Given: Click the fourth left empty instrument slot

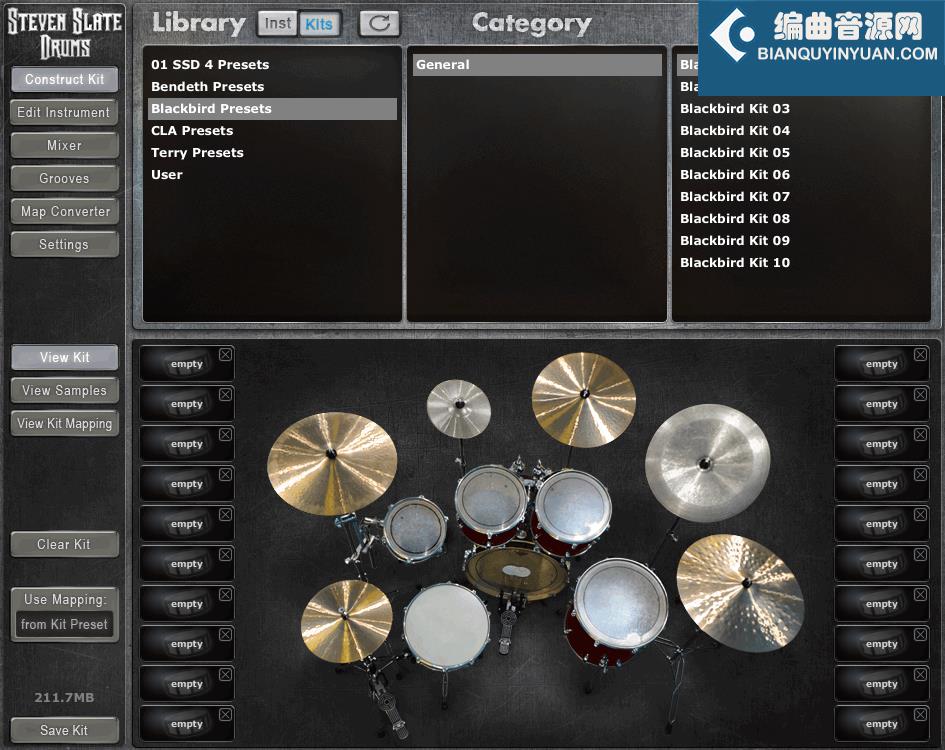Looking at the screenshot, I should (187, 484).
